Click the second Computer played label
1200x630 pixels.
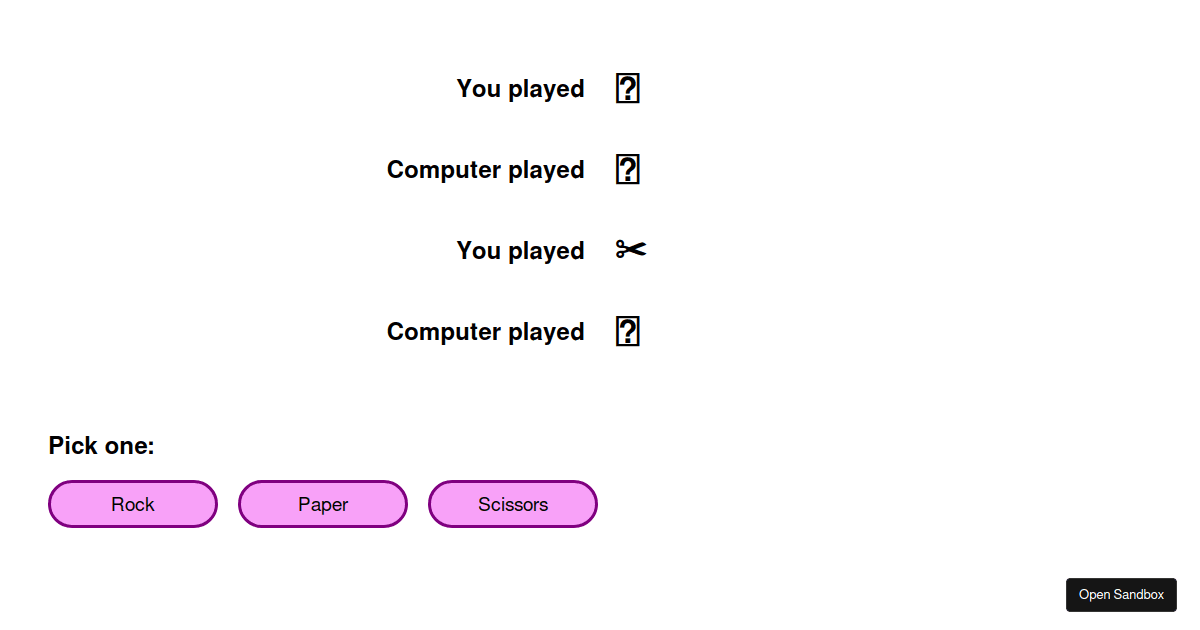point(485,331)
